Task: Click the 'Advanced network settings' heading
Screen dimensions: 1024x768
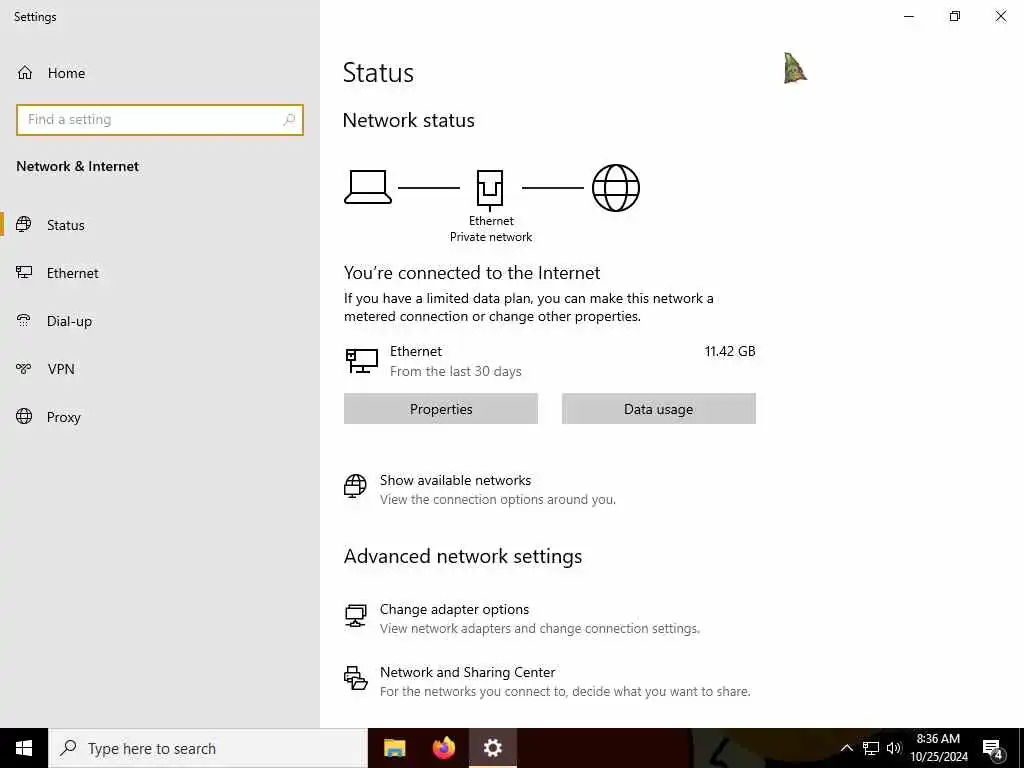Action: coord(462,556)
